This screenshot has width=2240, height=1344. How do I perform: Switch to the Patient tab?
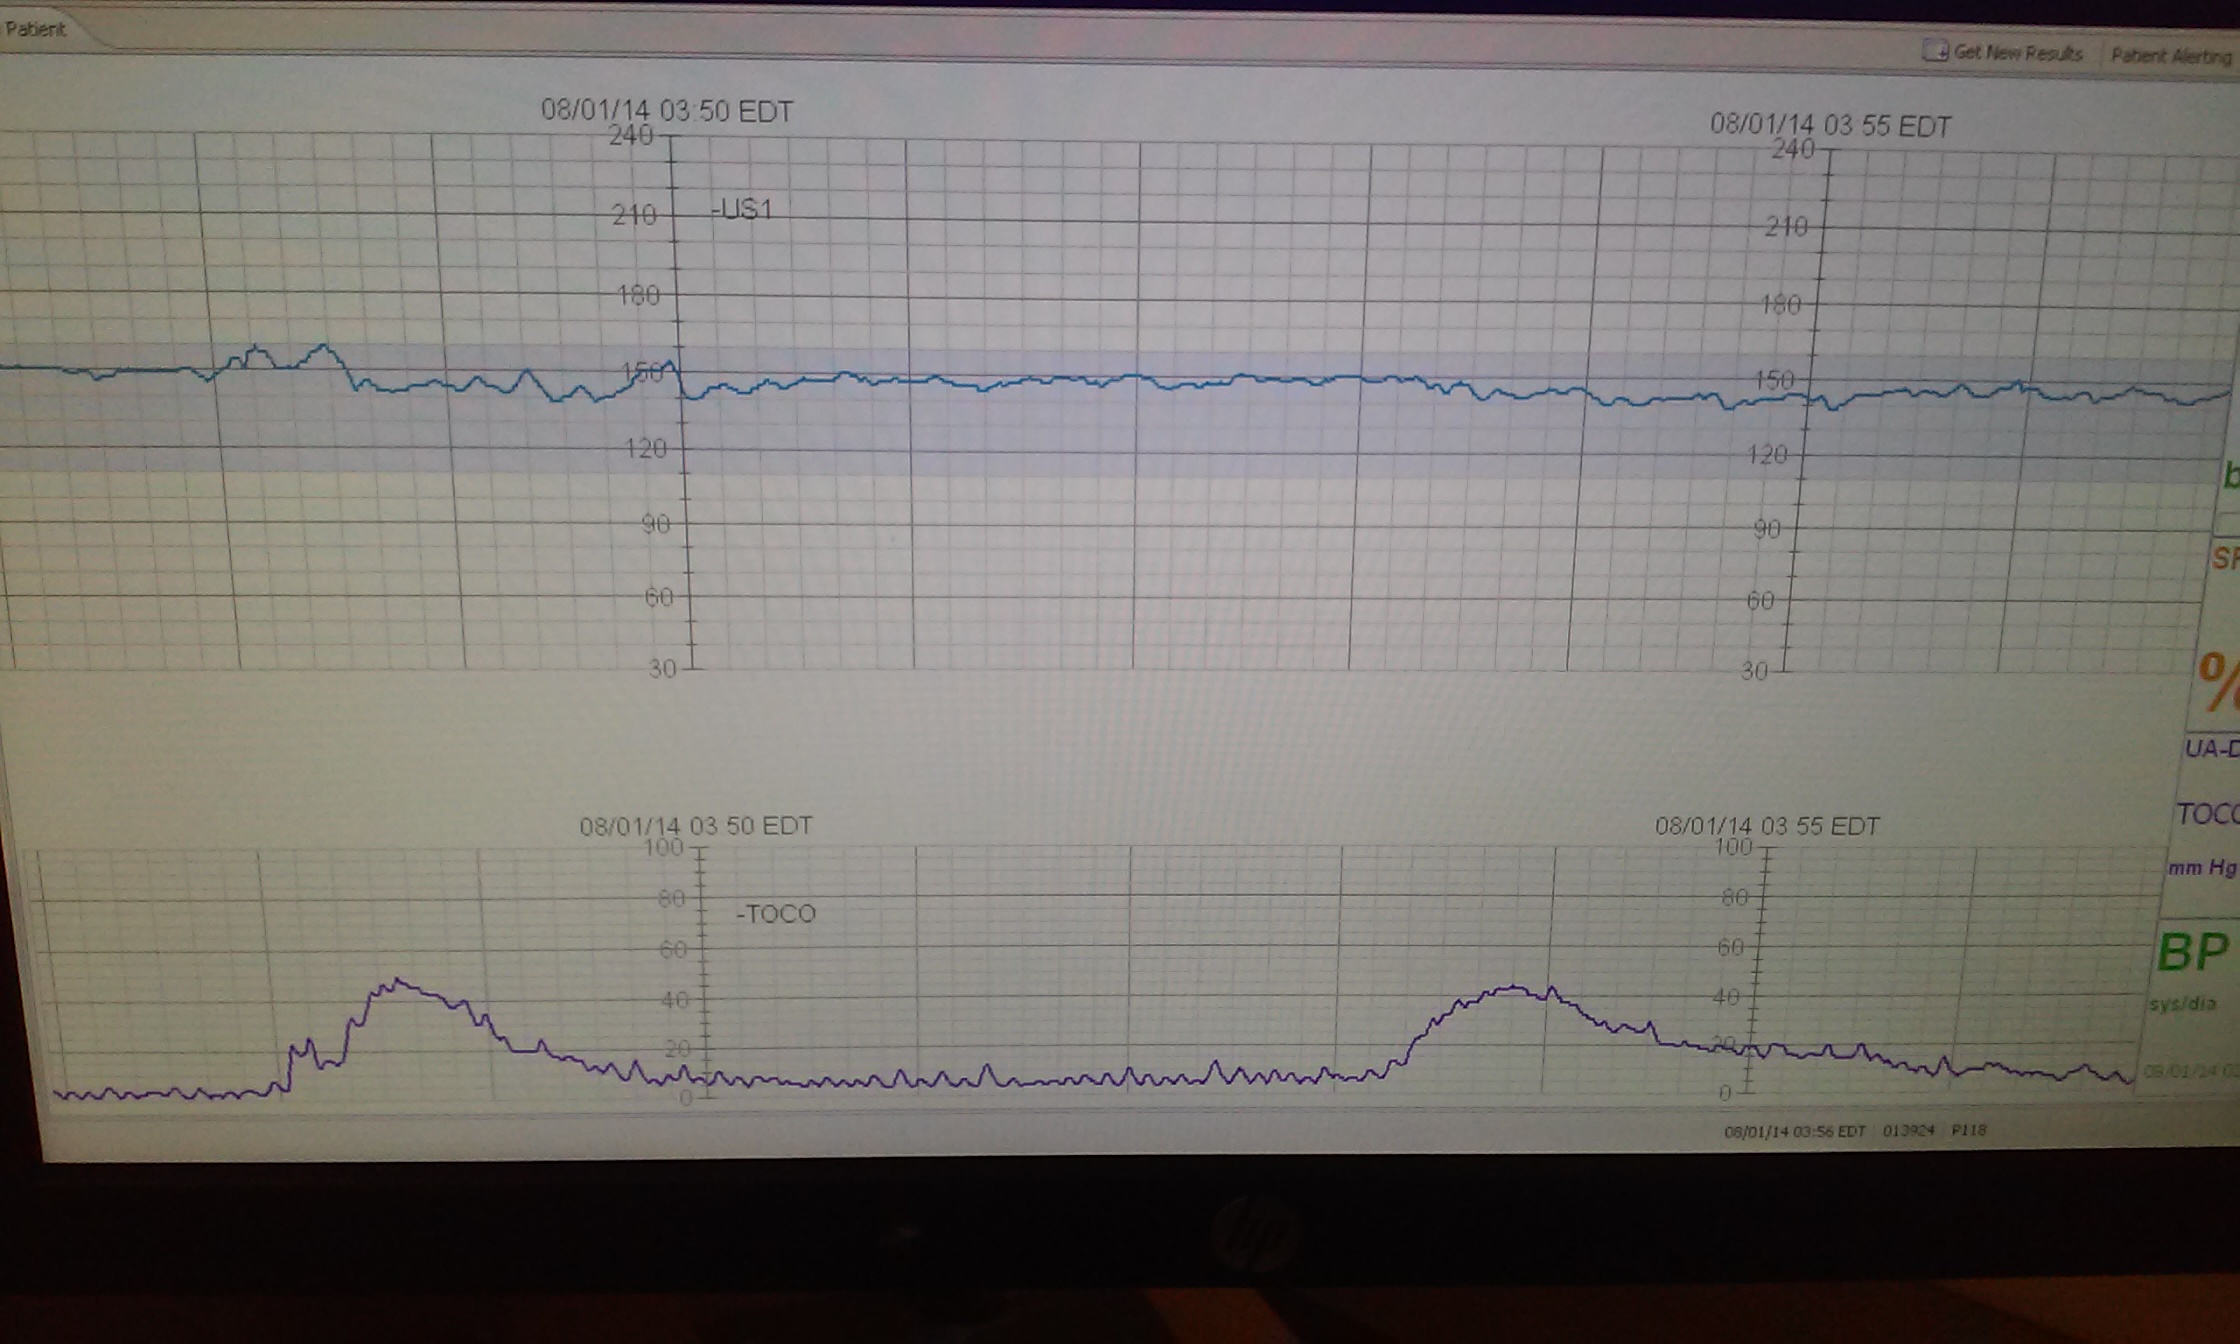(x=36, y=29)
